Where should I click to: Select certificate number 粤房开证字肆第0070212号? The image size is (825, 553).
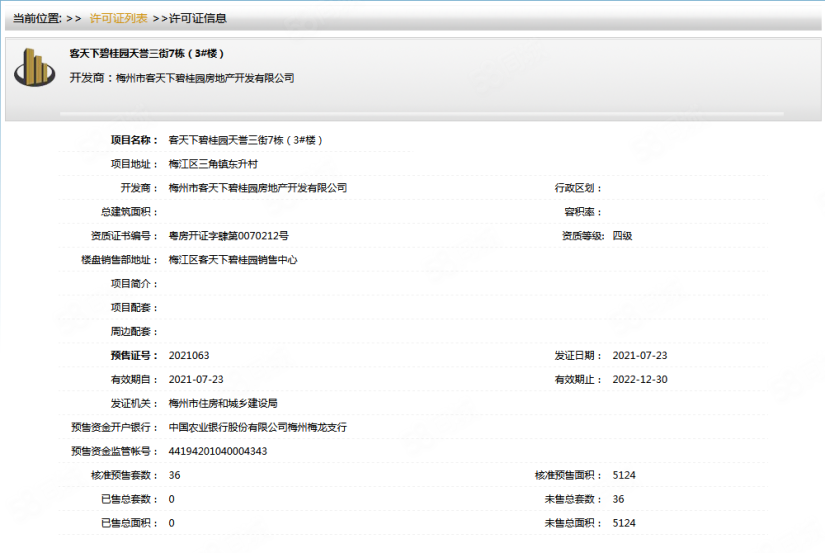(x=228, y=236)
